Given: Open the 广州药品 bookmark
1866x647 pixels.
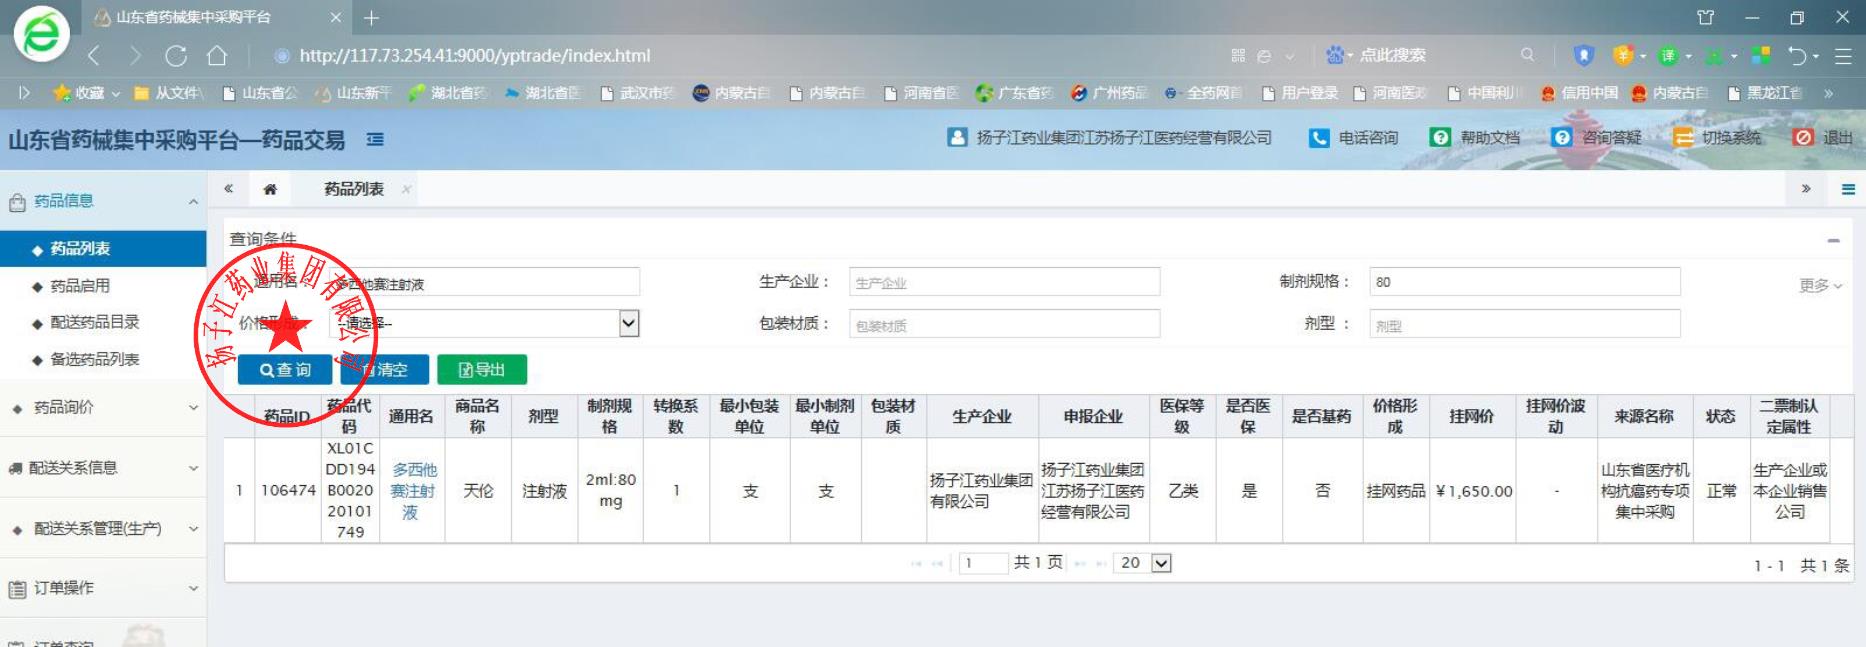Looking at the screenshot, I should [1109, 93].
